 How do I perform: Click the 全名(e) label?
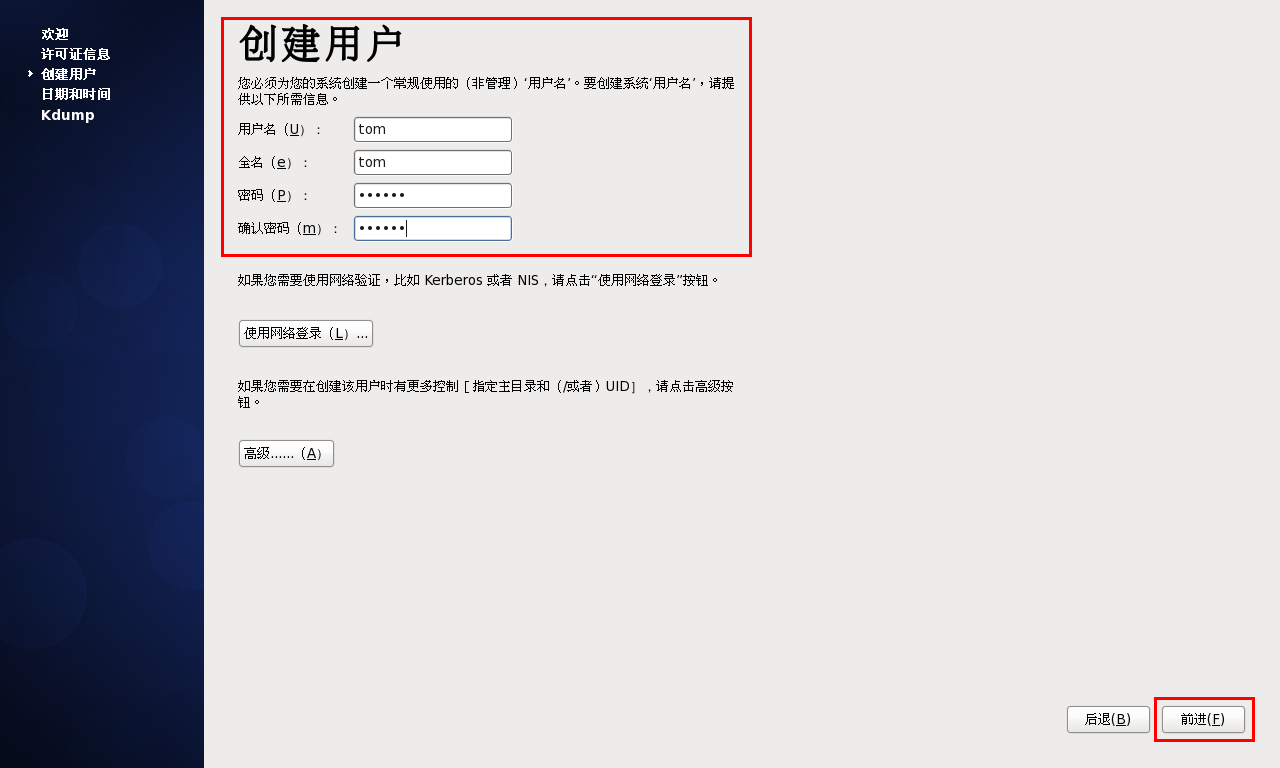[274, 162]
